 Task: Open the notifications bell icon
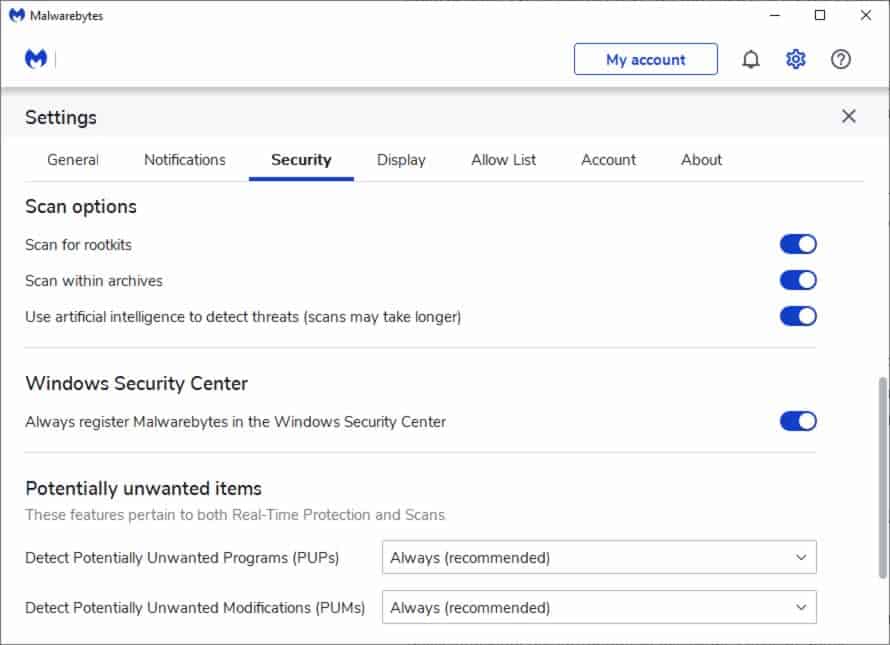pyautogui.click(x=750, y=59)
